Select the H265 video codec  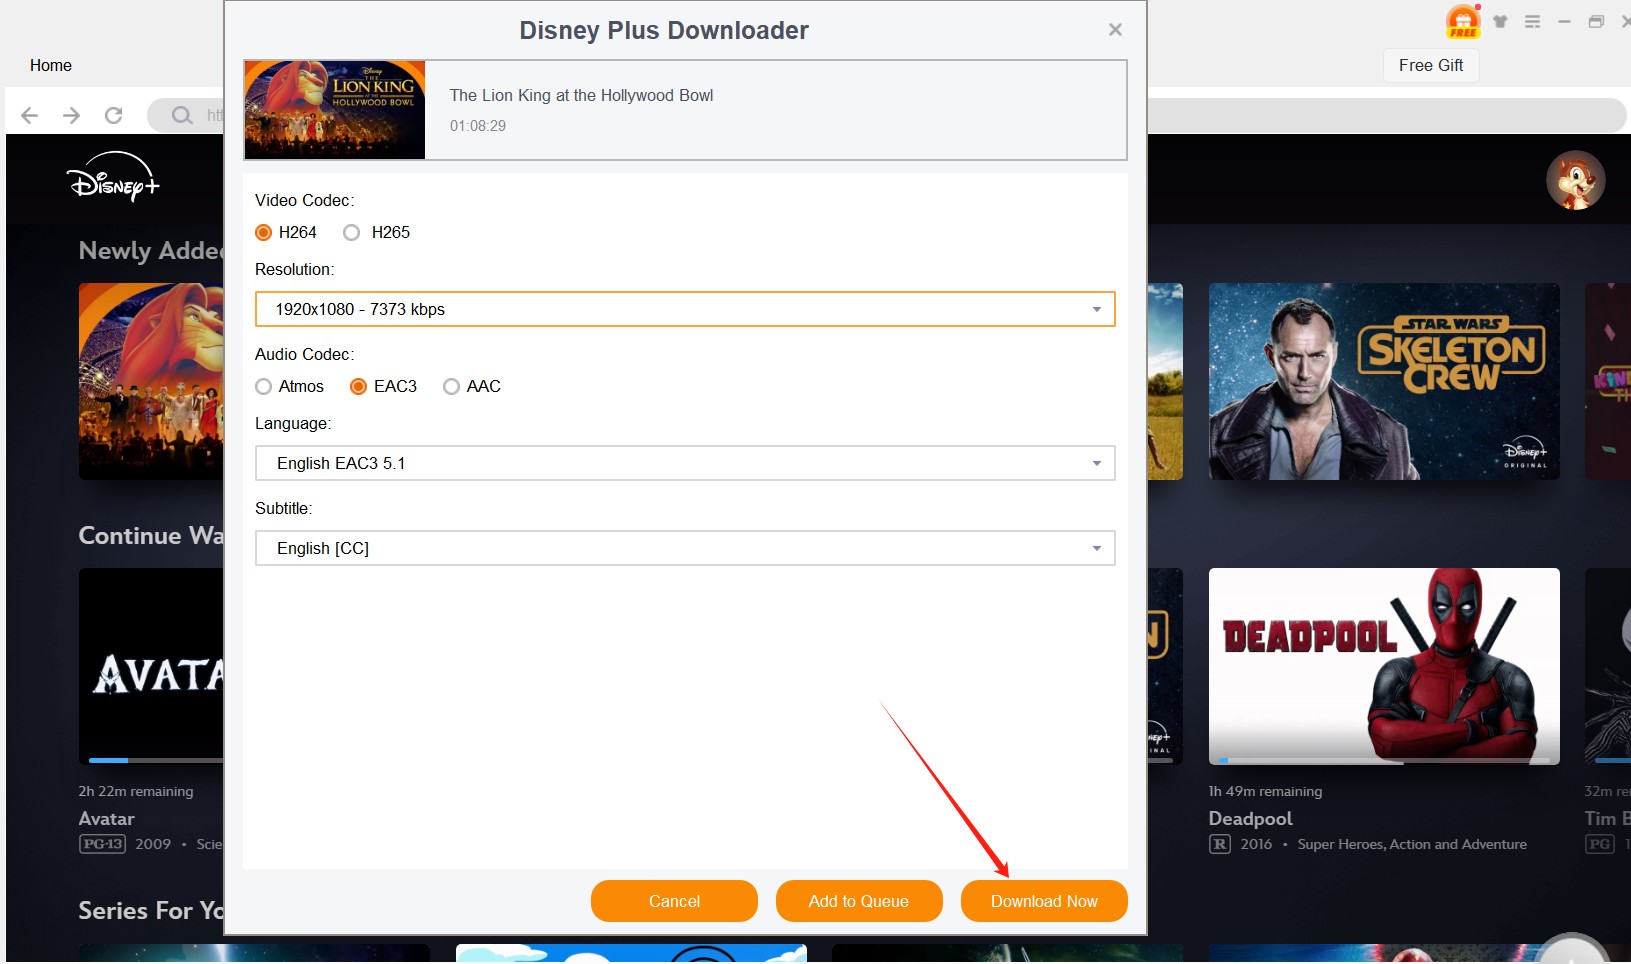coord(351,232)
